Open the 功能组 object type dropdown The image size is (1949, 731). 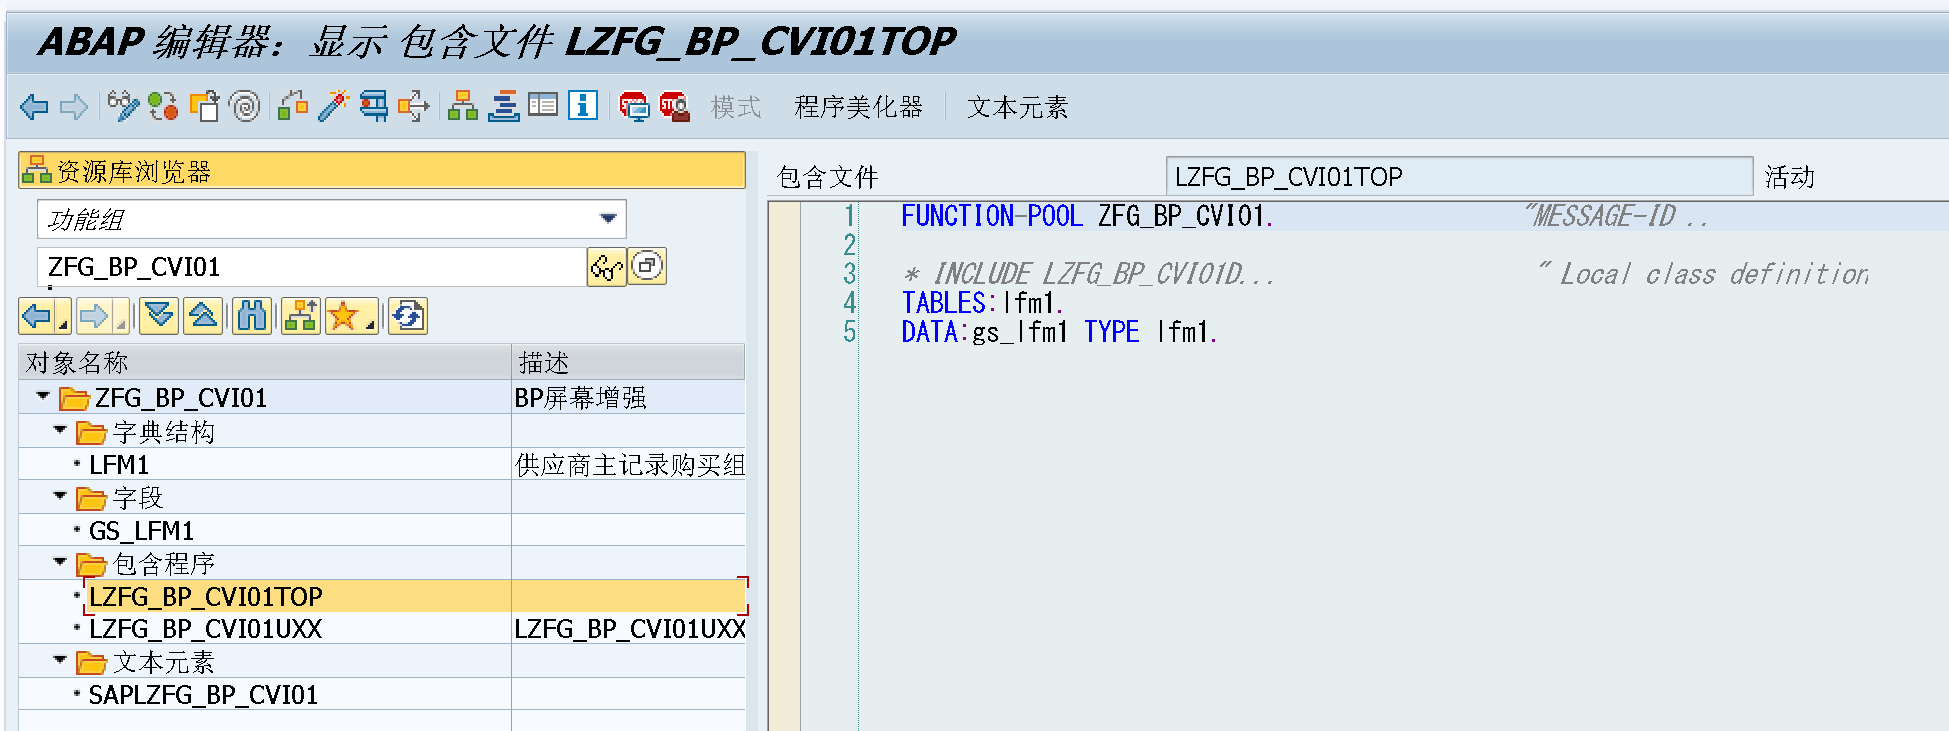coord(608,219)
